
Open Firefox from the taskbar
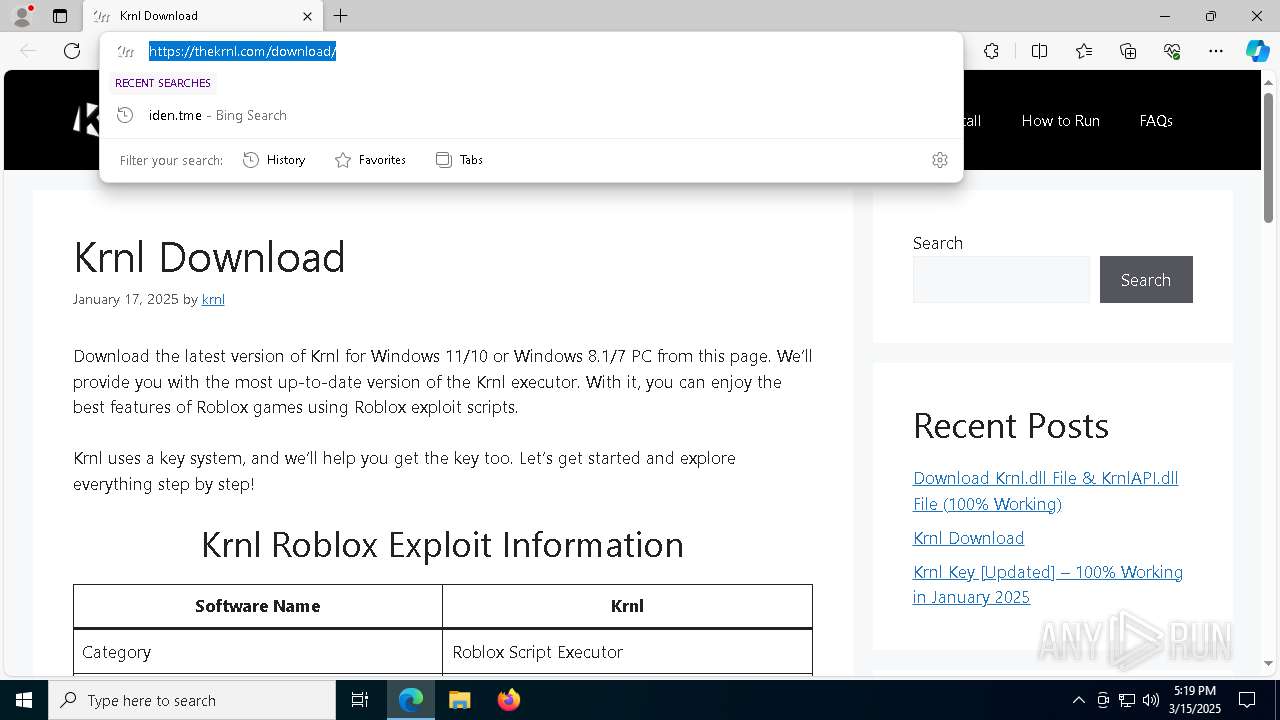click(508, 700)
